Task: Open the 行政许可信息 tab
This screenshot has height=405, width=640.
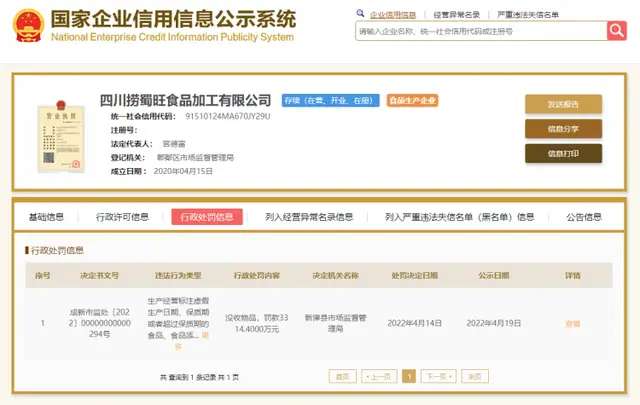Action: tap(122, 216)
